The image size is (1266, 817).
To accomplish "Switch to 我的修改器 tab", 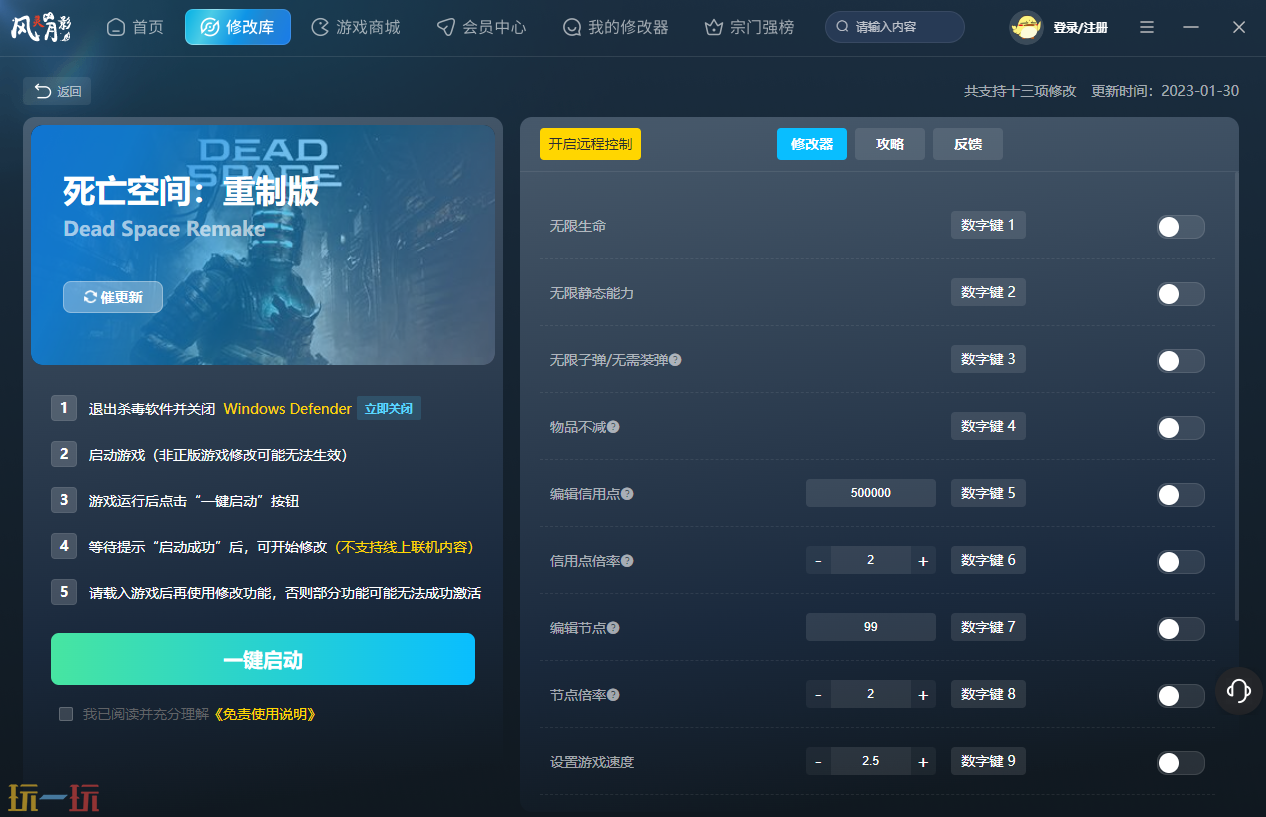I will pyautogui.click(x=615, y=27).
